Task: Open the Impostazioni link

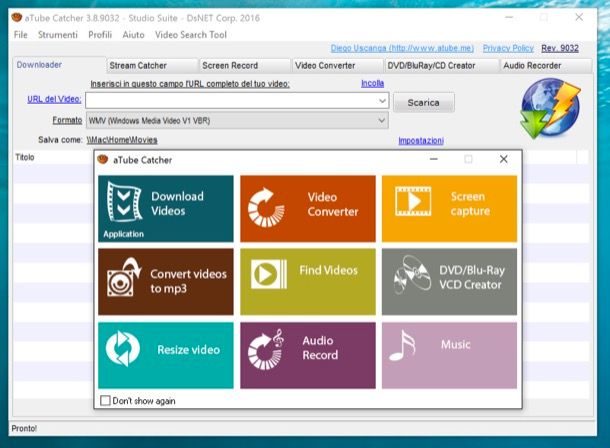Action: (x=420, y=141)
